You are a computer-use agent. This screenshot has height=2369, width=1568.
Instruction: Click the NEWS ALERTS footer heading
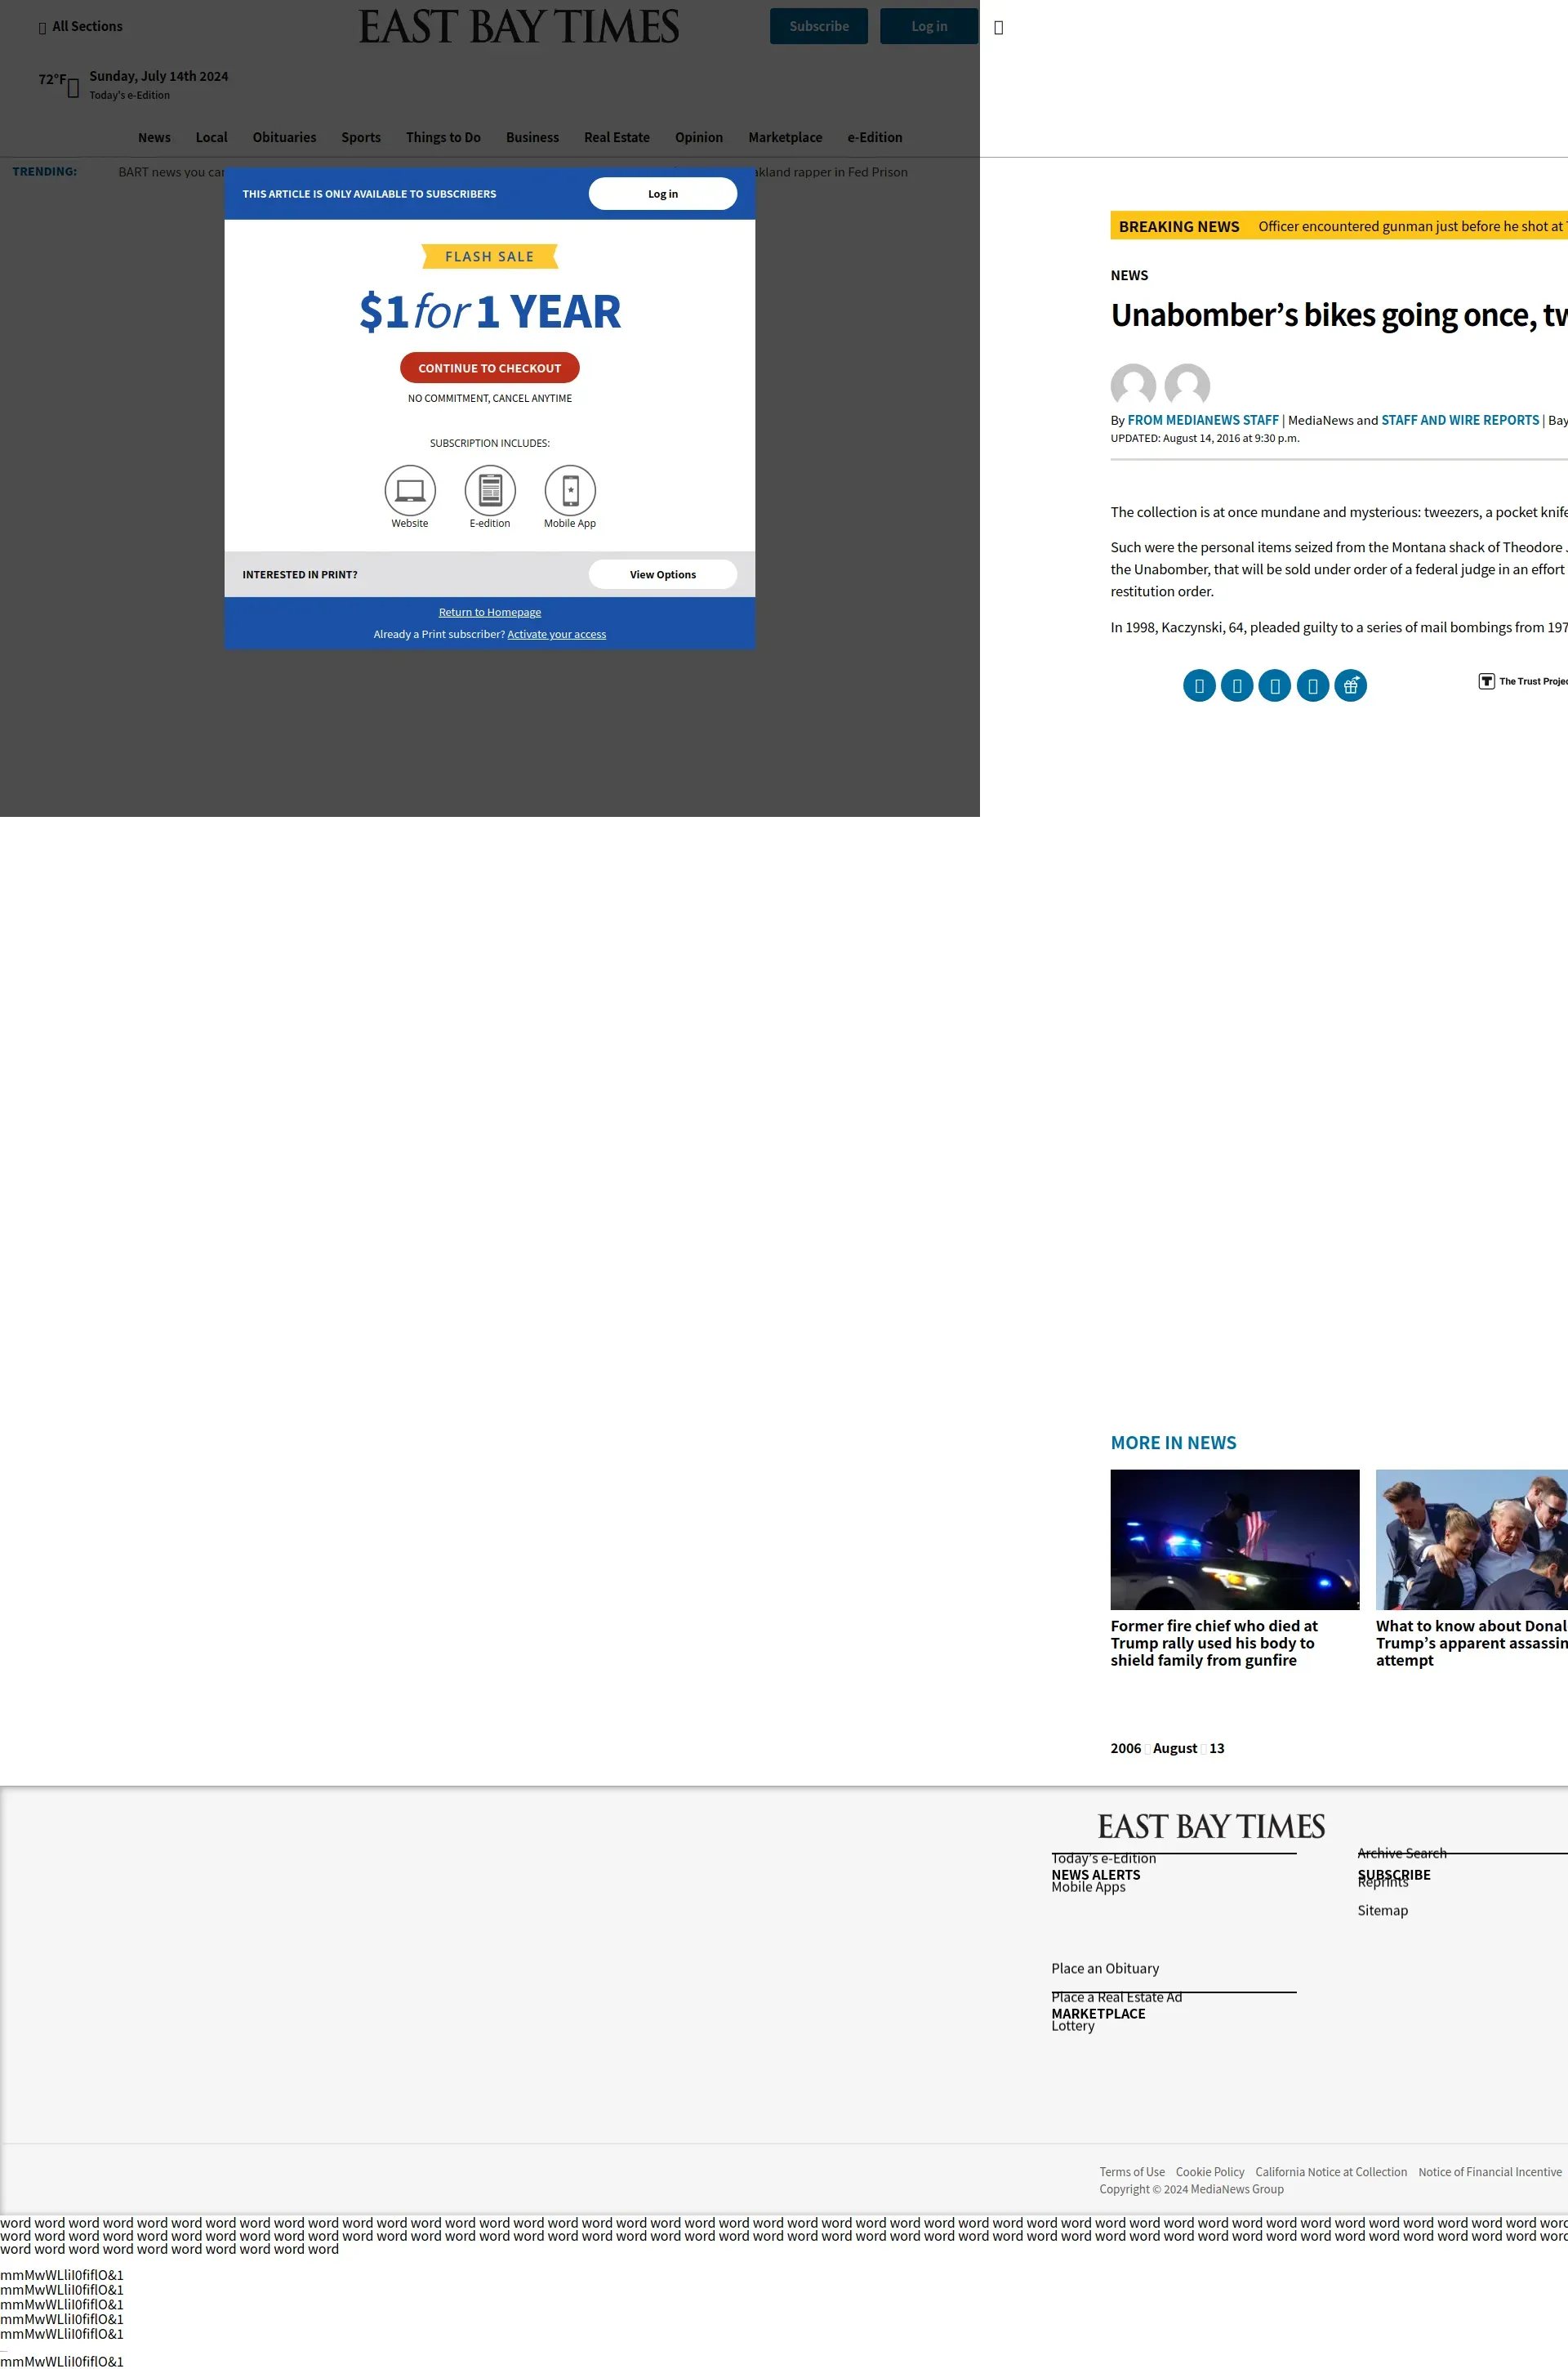(x=1095, y=1875)
